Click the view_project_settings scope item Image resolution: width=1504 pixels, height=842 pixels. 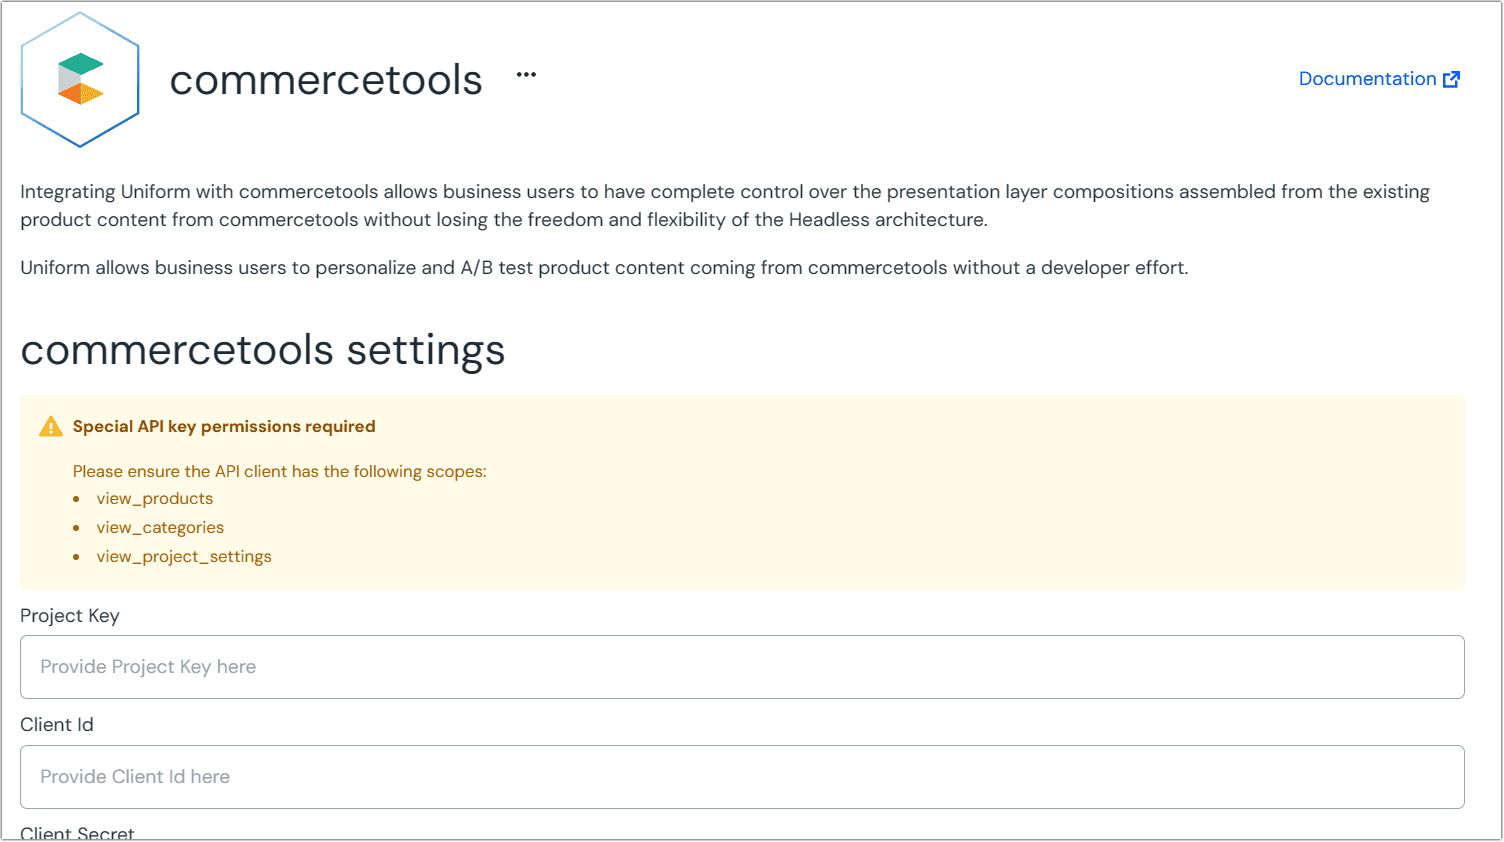tap(184, 557)
